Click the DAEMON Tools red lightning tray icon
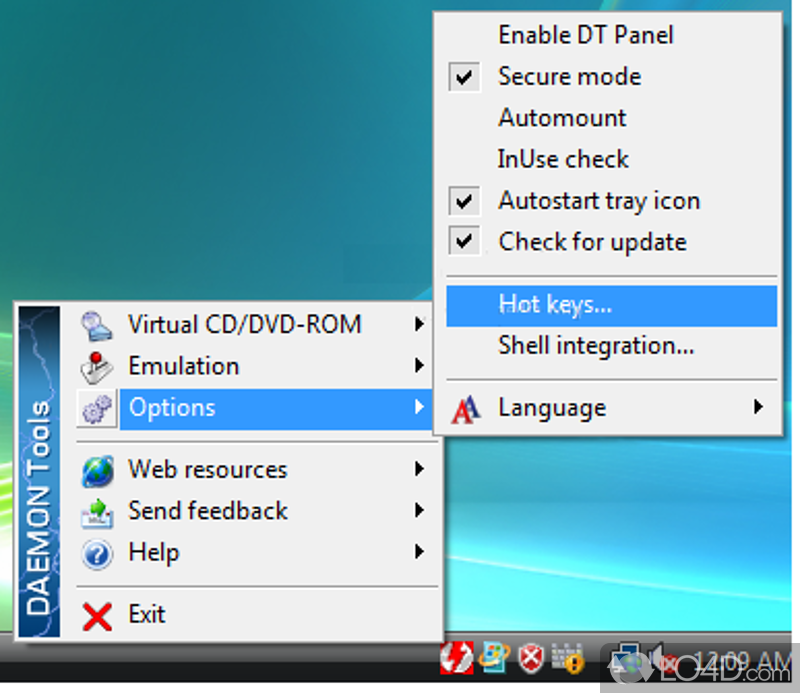Viewport: 800px width, 693px height. (x=457, y=657)
